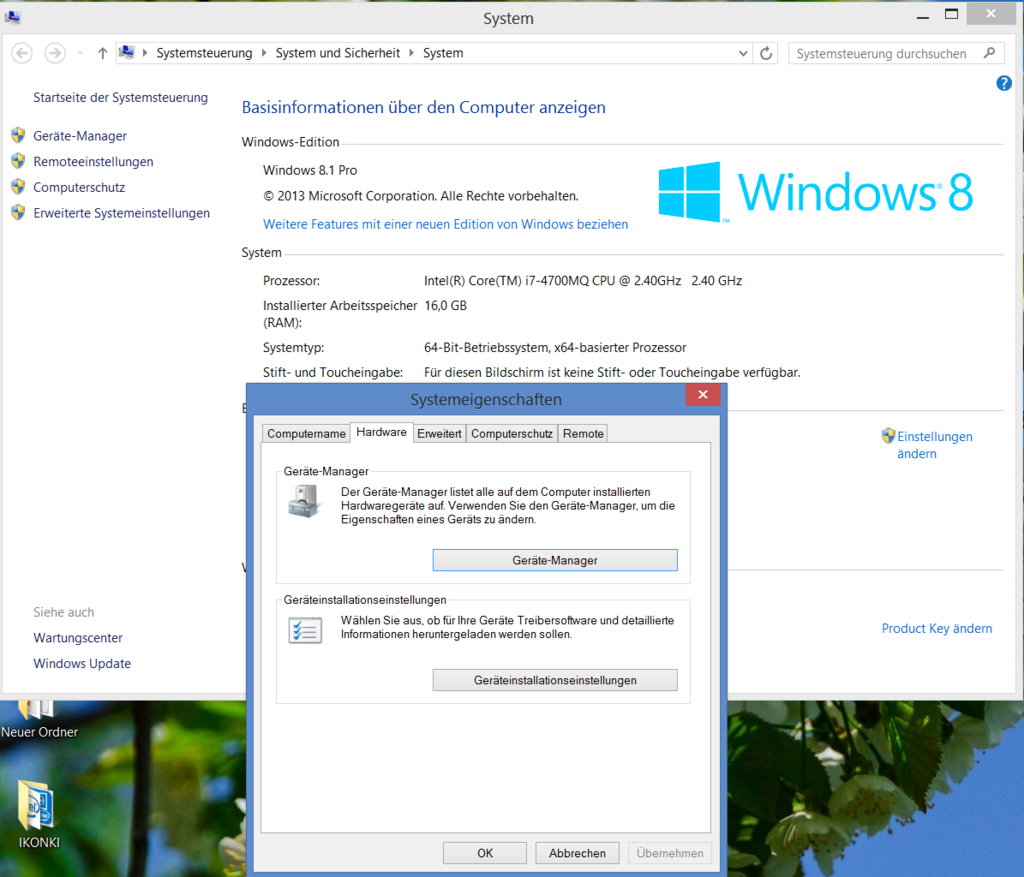Open Remoteeinstellungen in sidebar
1024x877 pixels.
pos(93,161)
